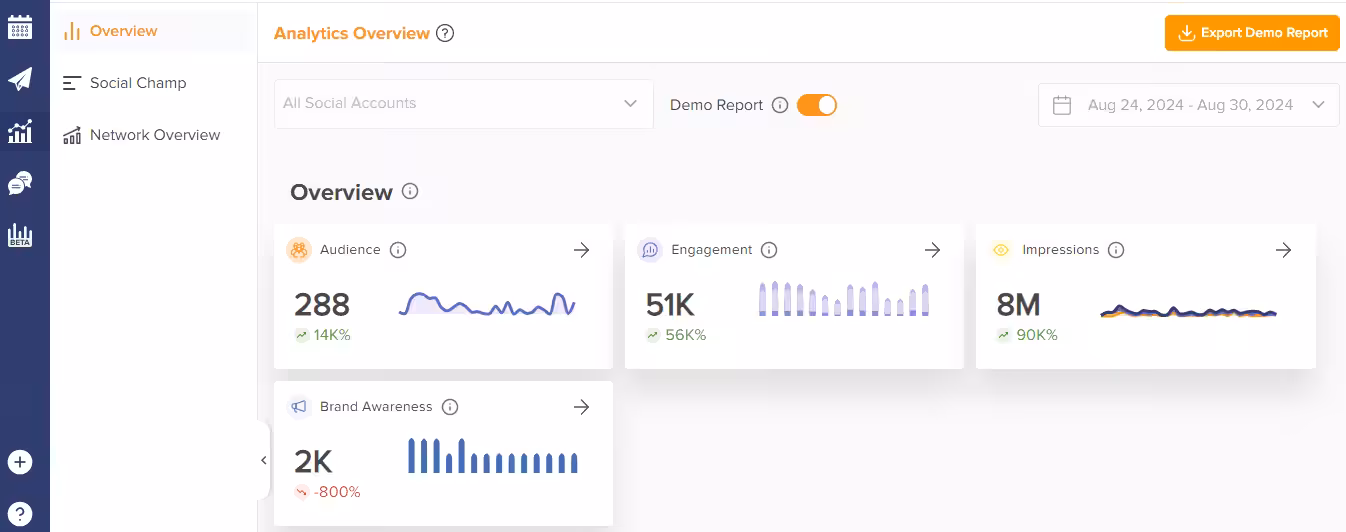Click the Impressions sparkline chart
The height and width of the screenshot is (532, 1346).
click(x=1189, y=312)
